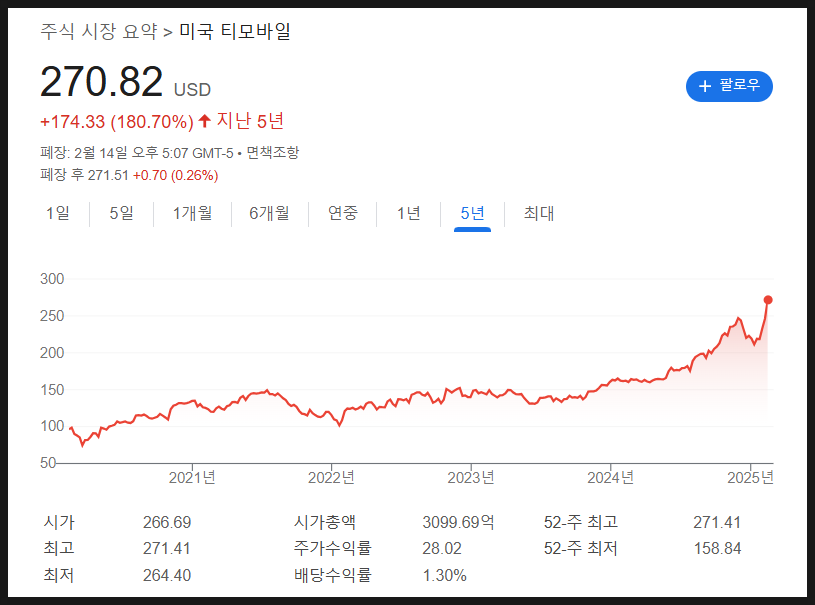
Task: Open the 최대 range tab
Action: click(x=538, y=213)
